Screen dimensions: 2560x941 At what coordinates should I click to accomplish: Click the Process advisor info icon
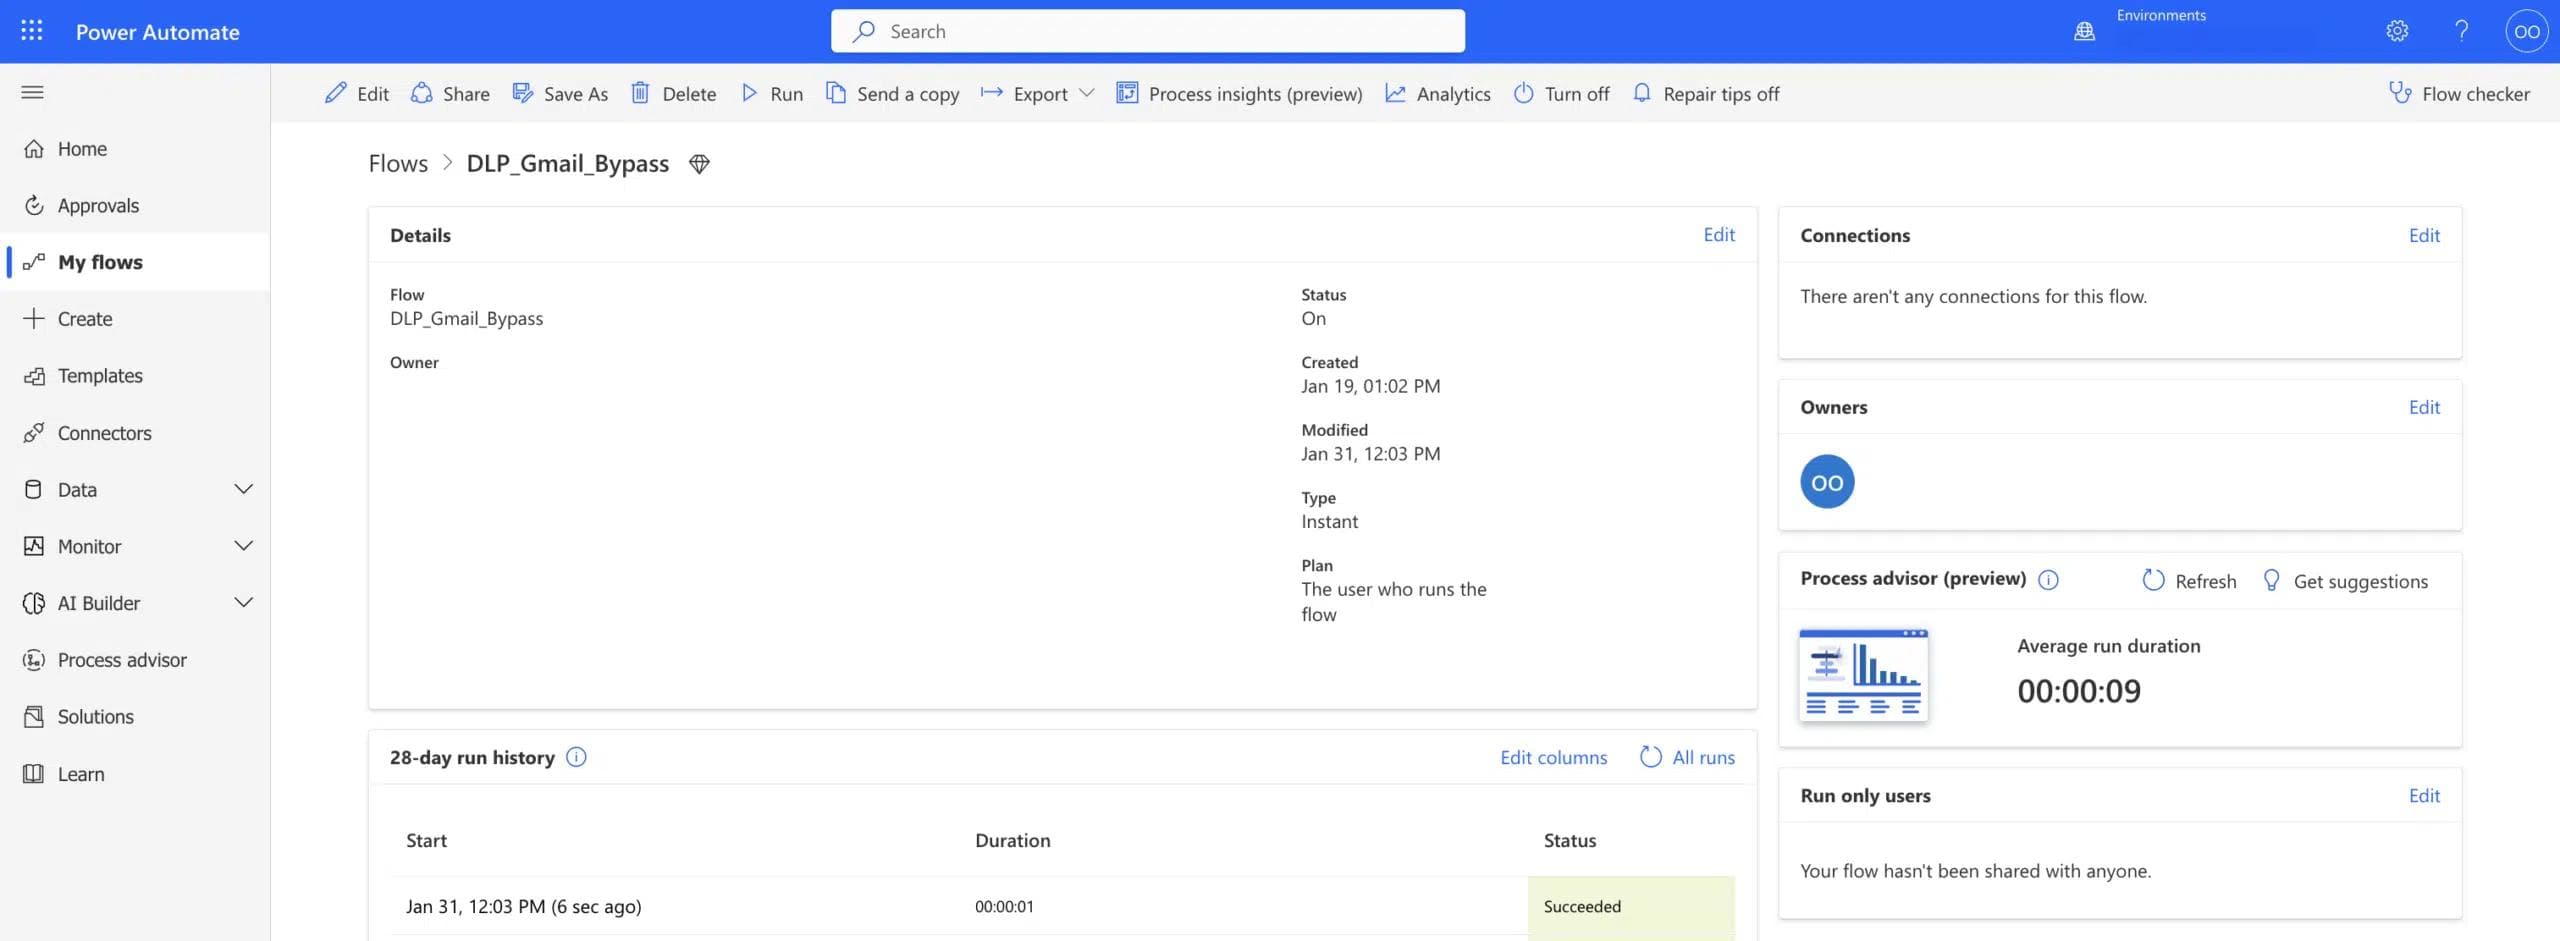tap(2048, 580)
